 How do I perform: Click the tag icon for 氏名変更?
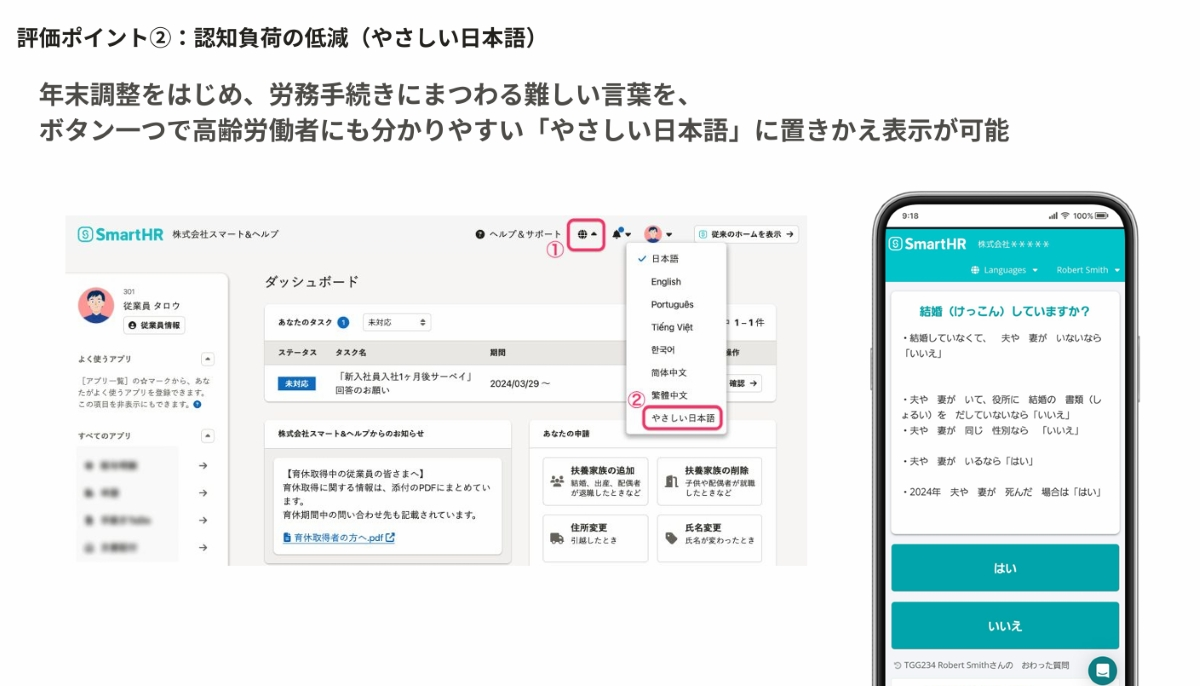[x=671, y=537]
